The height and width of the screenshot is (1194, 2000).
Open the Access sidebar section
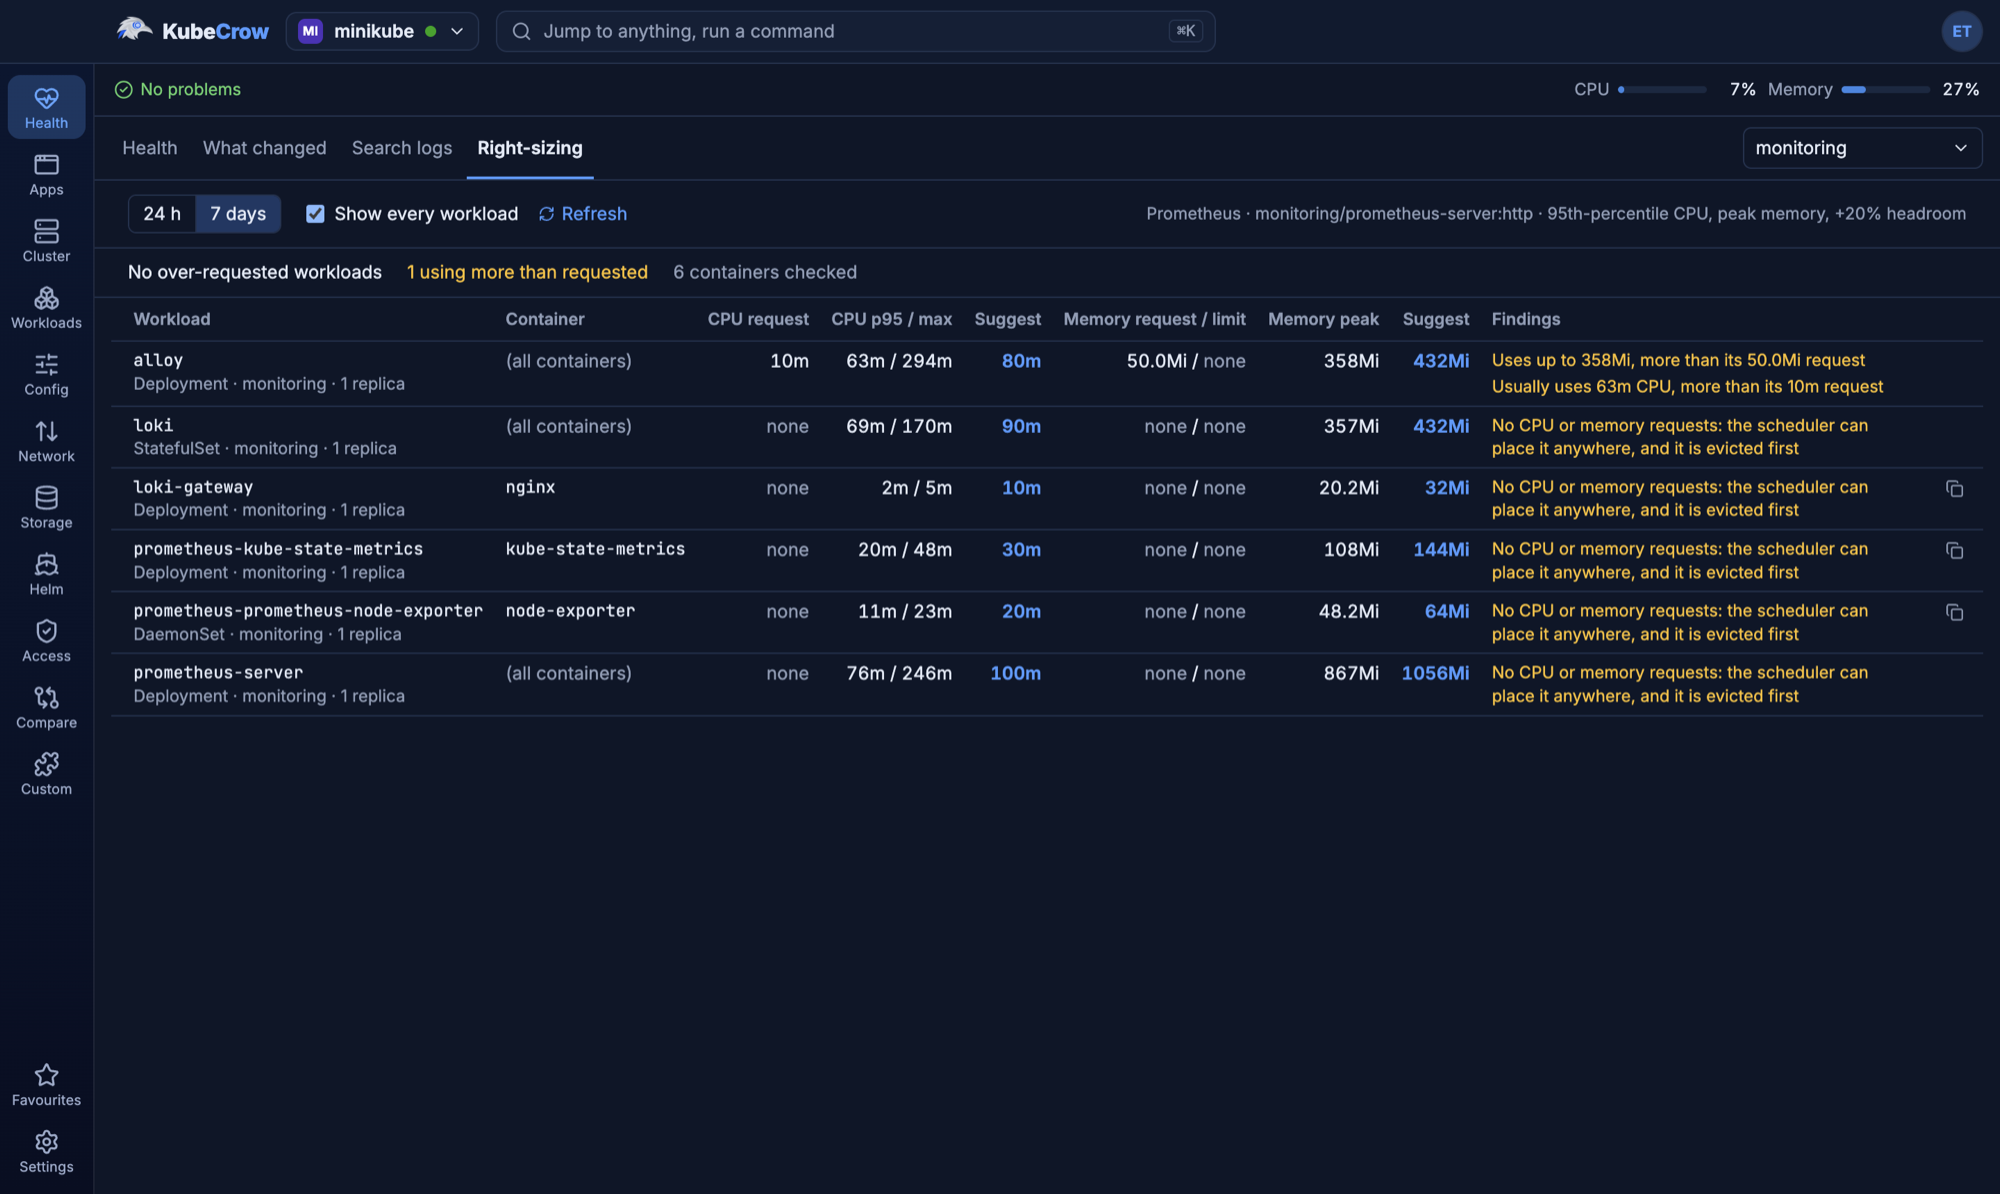click(46, 641)
